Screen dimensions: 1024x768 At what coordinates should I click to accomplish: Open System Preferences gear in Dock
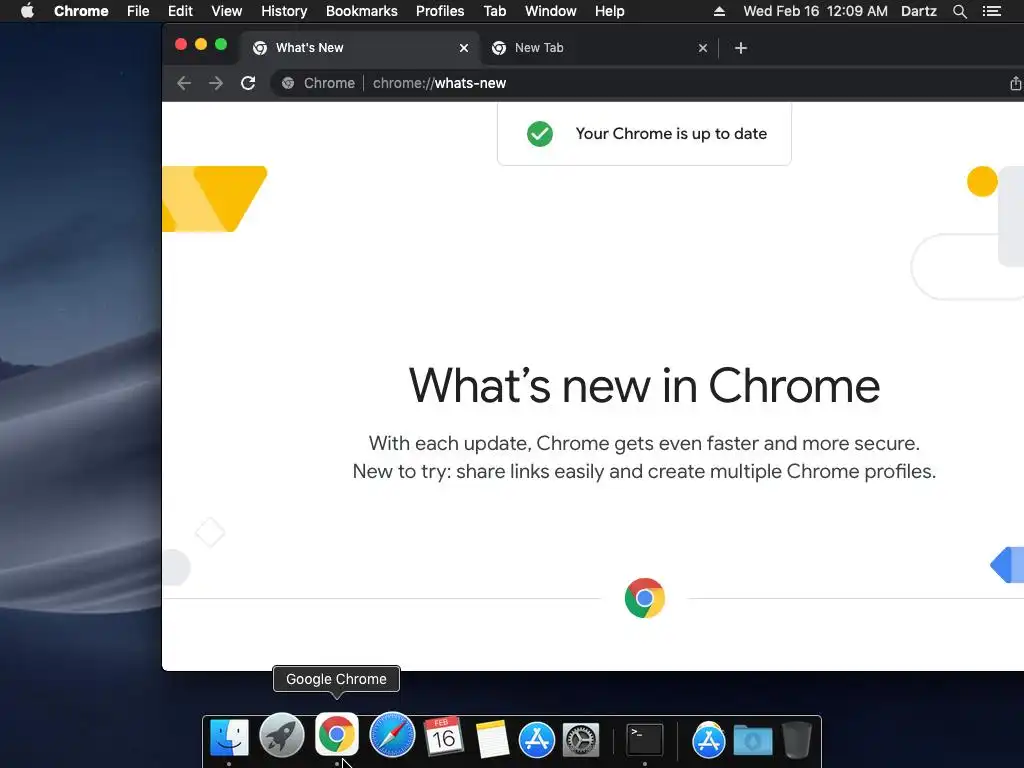coord(581,740)
